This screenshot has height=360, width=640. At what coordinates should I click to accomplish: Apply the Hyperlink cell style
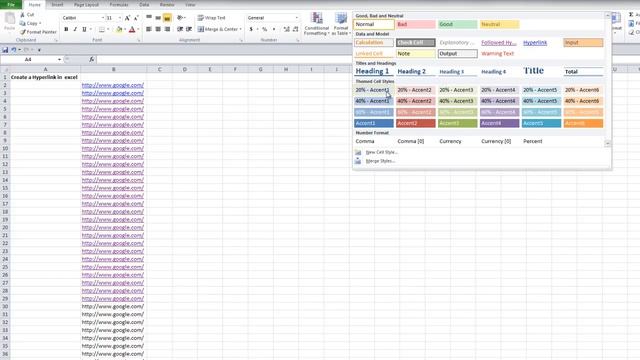(541, 42)
